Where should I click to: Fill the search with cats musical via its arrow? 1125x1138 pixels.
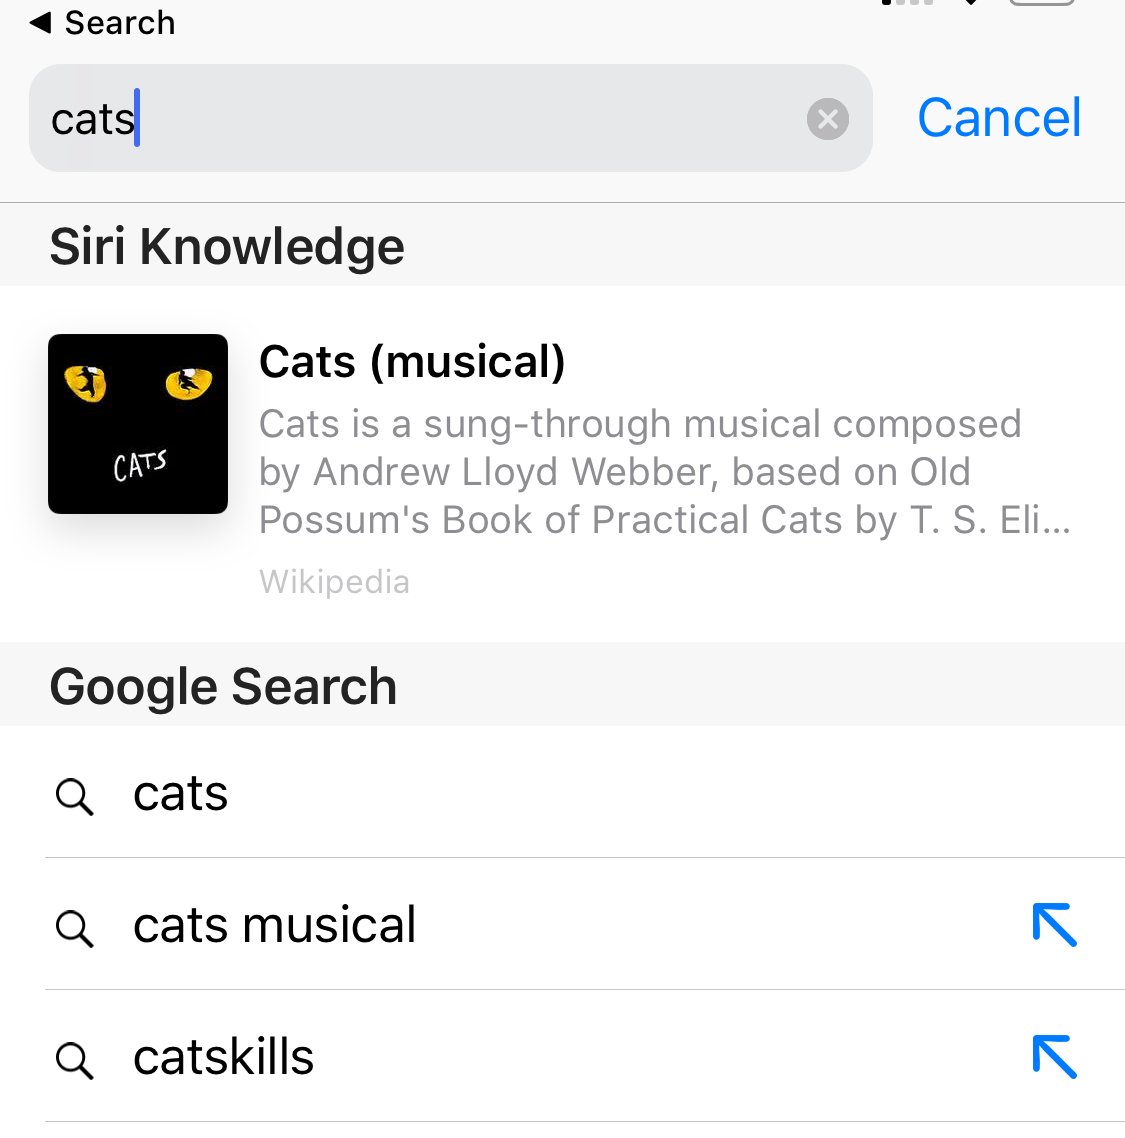coord(1055,925)
